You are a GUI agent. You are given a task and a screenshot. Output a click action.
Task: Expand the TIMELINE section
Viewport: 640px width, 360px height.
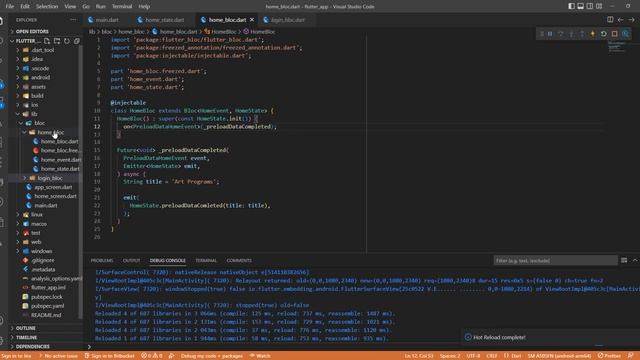coord(45,338)
